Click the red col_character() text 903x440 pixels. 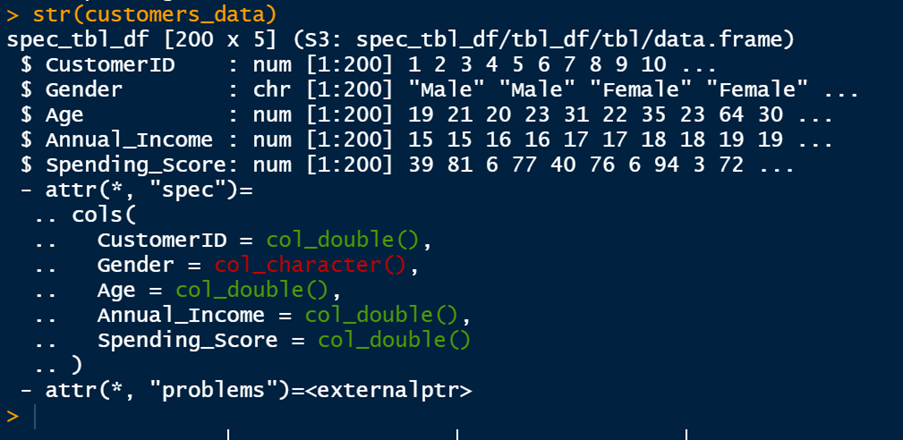310,265
